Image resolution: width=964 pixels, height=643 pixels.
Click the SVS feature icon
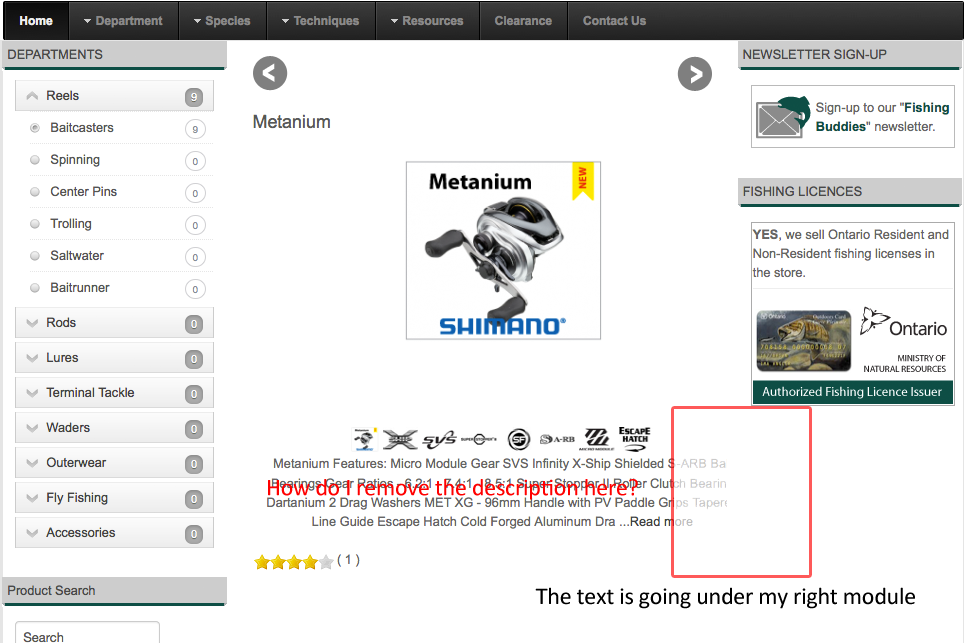[x=439, y=439]
